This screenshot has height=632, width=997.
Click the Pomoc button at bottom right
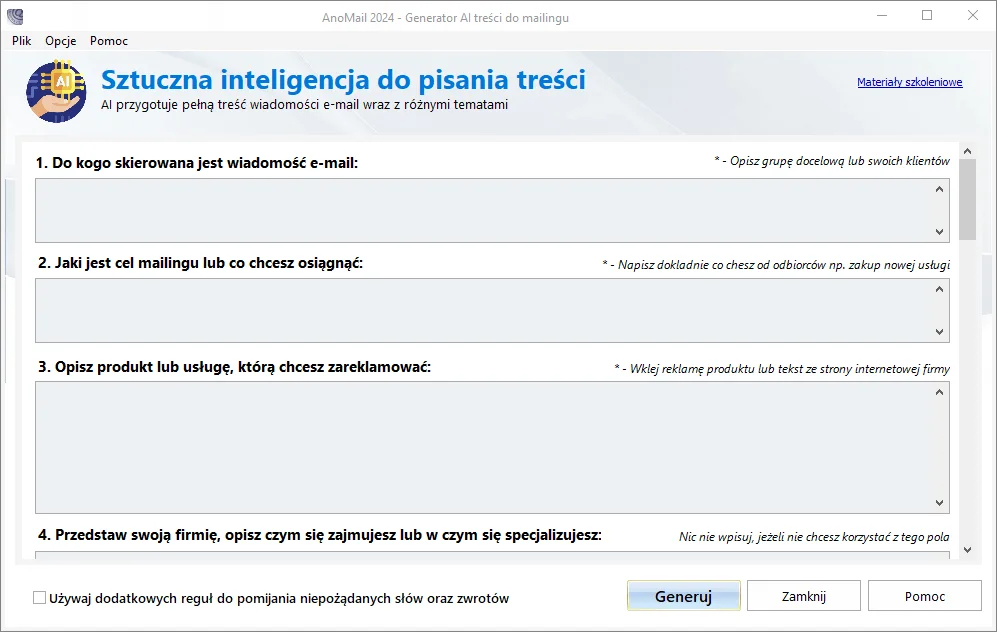coord(924,596)
